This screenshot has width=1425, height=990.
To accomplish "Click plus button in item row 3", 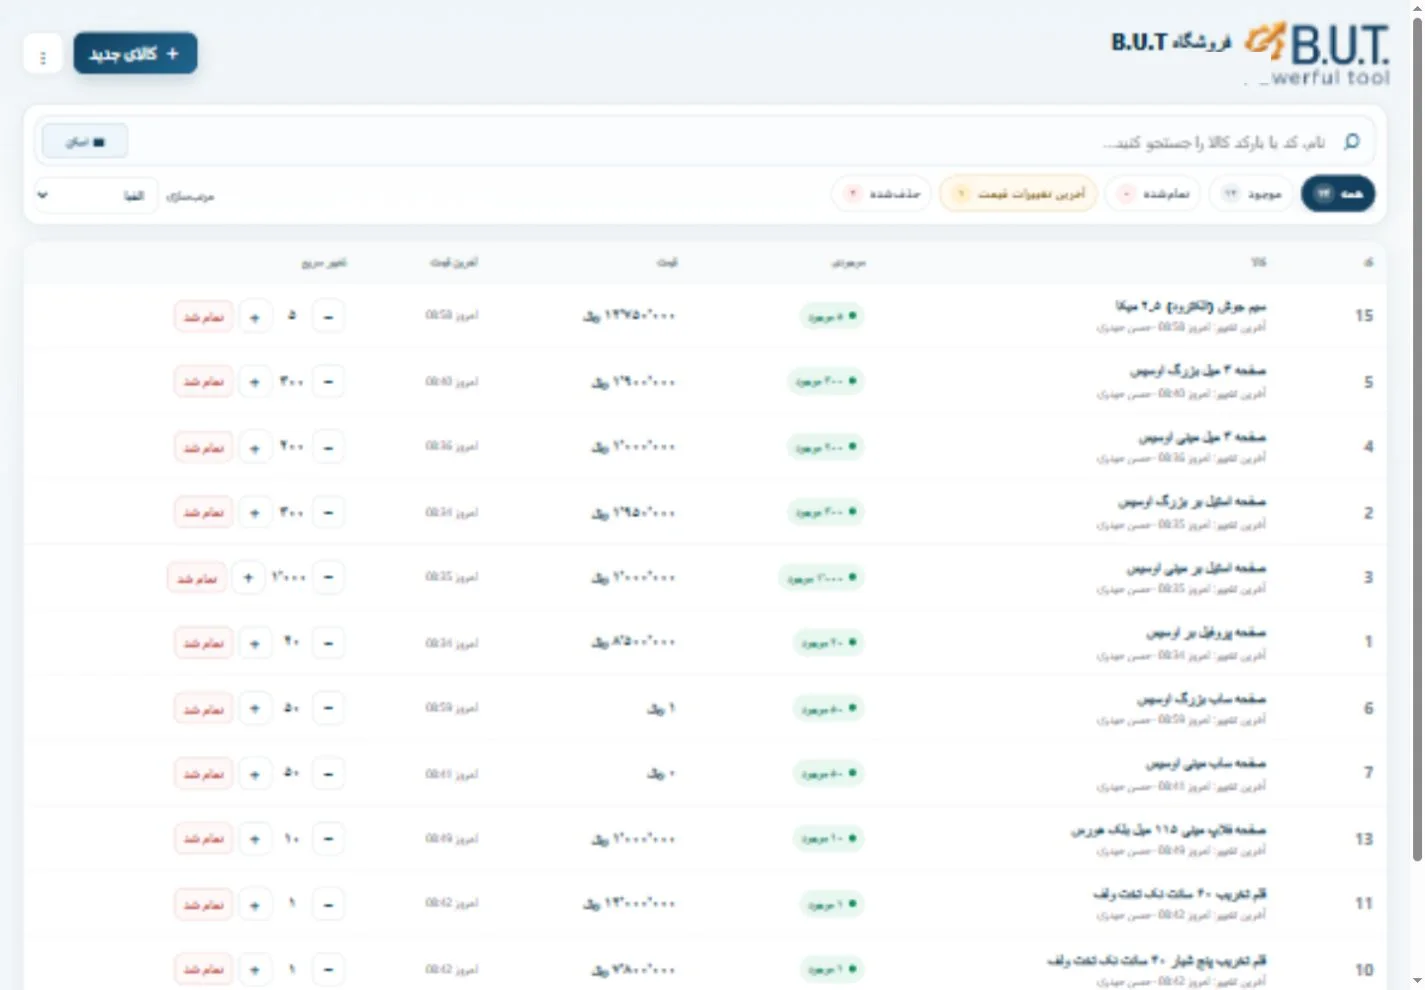I will point(248,578).
